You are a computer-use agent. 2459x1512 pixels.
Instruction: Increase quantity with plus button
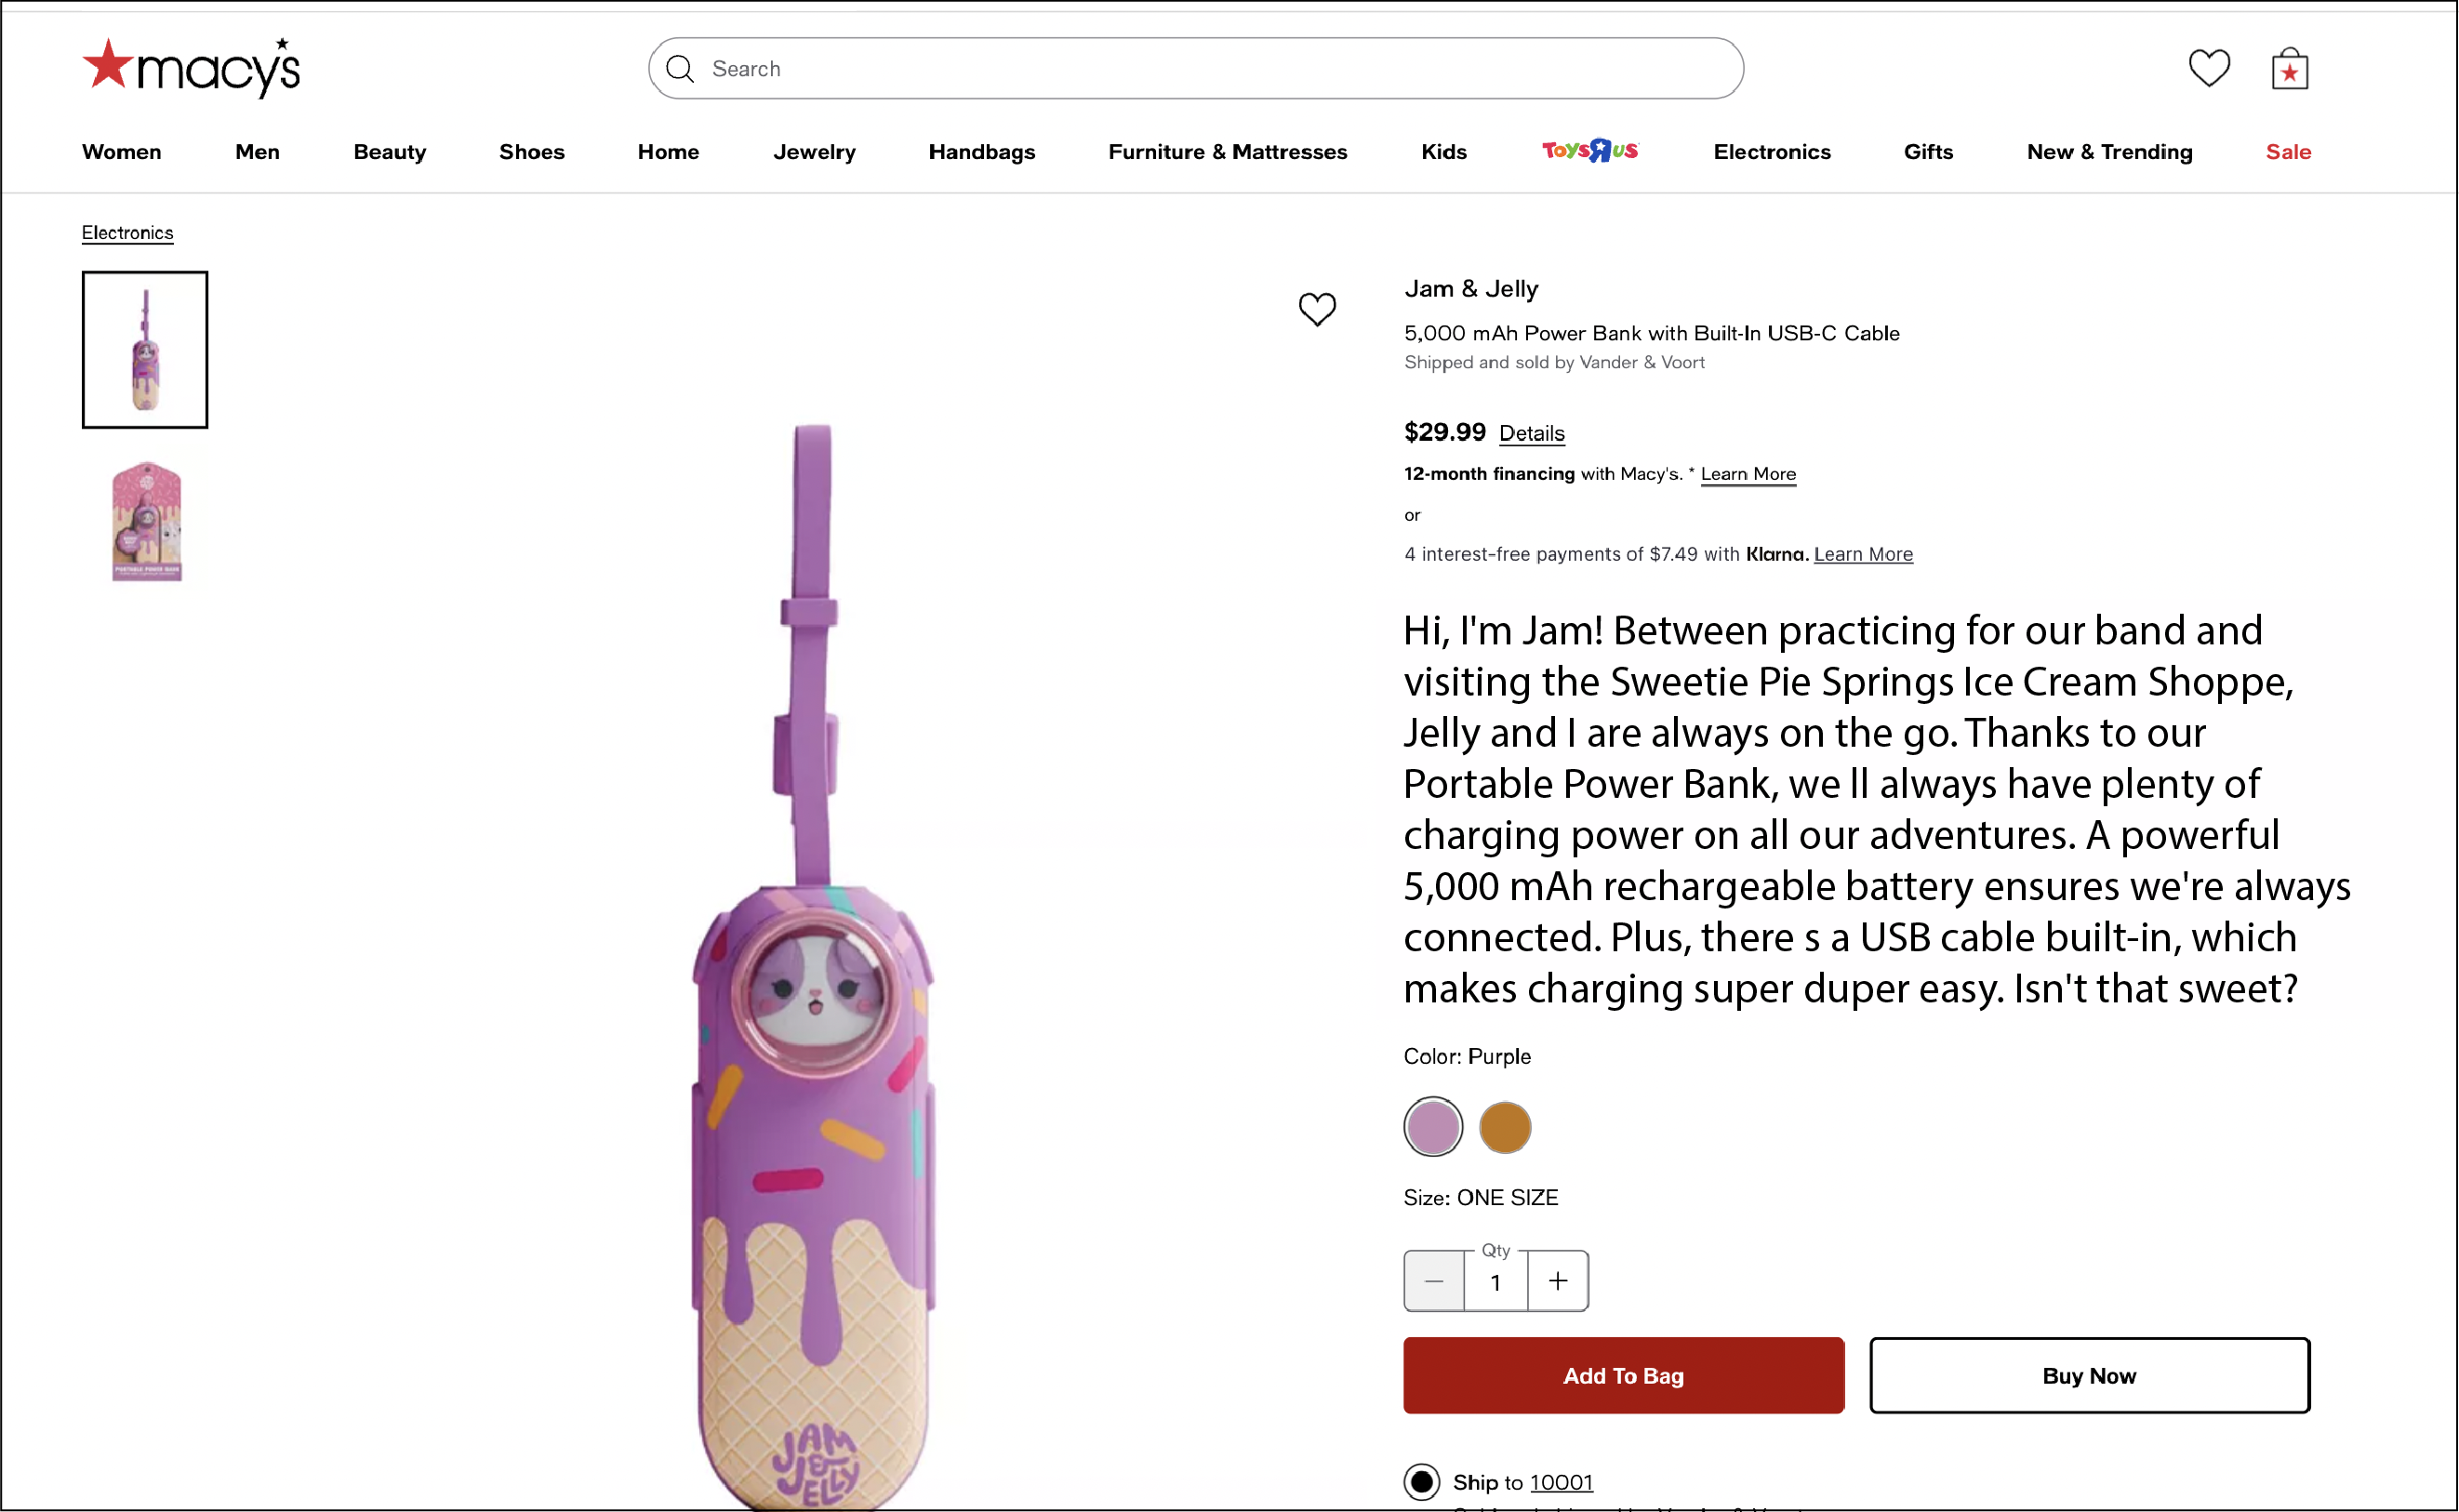(x=1557, y=1281)
